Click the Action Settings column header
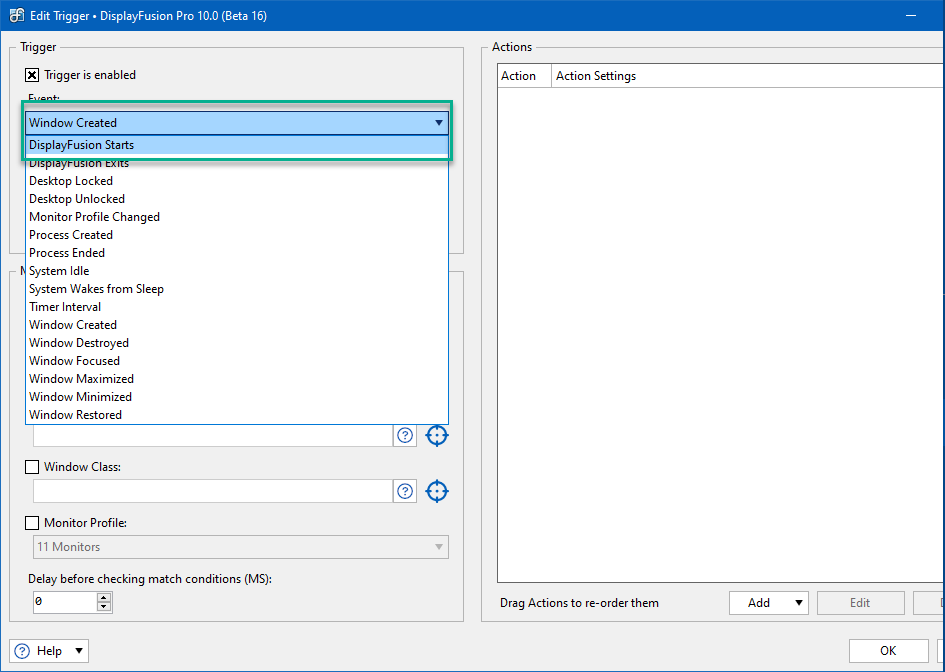The image size is (945, 672). tap(747, 76)
